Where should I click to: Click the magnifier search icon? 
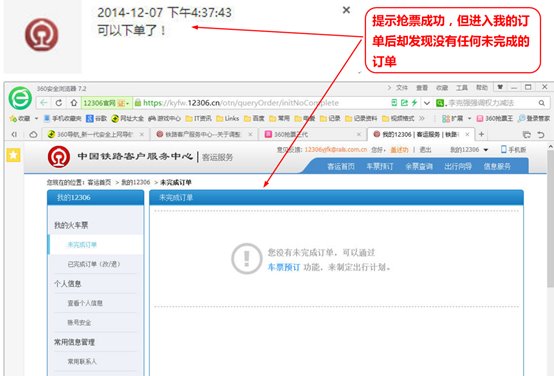pyautogui.click(x=542, y=103)
